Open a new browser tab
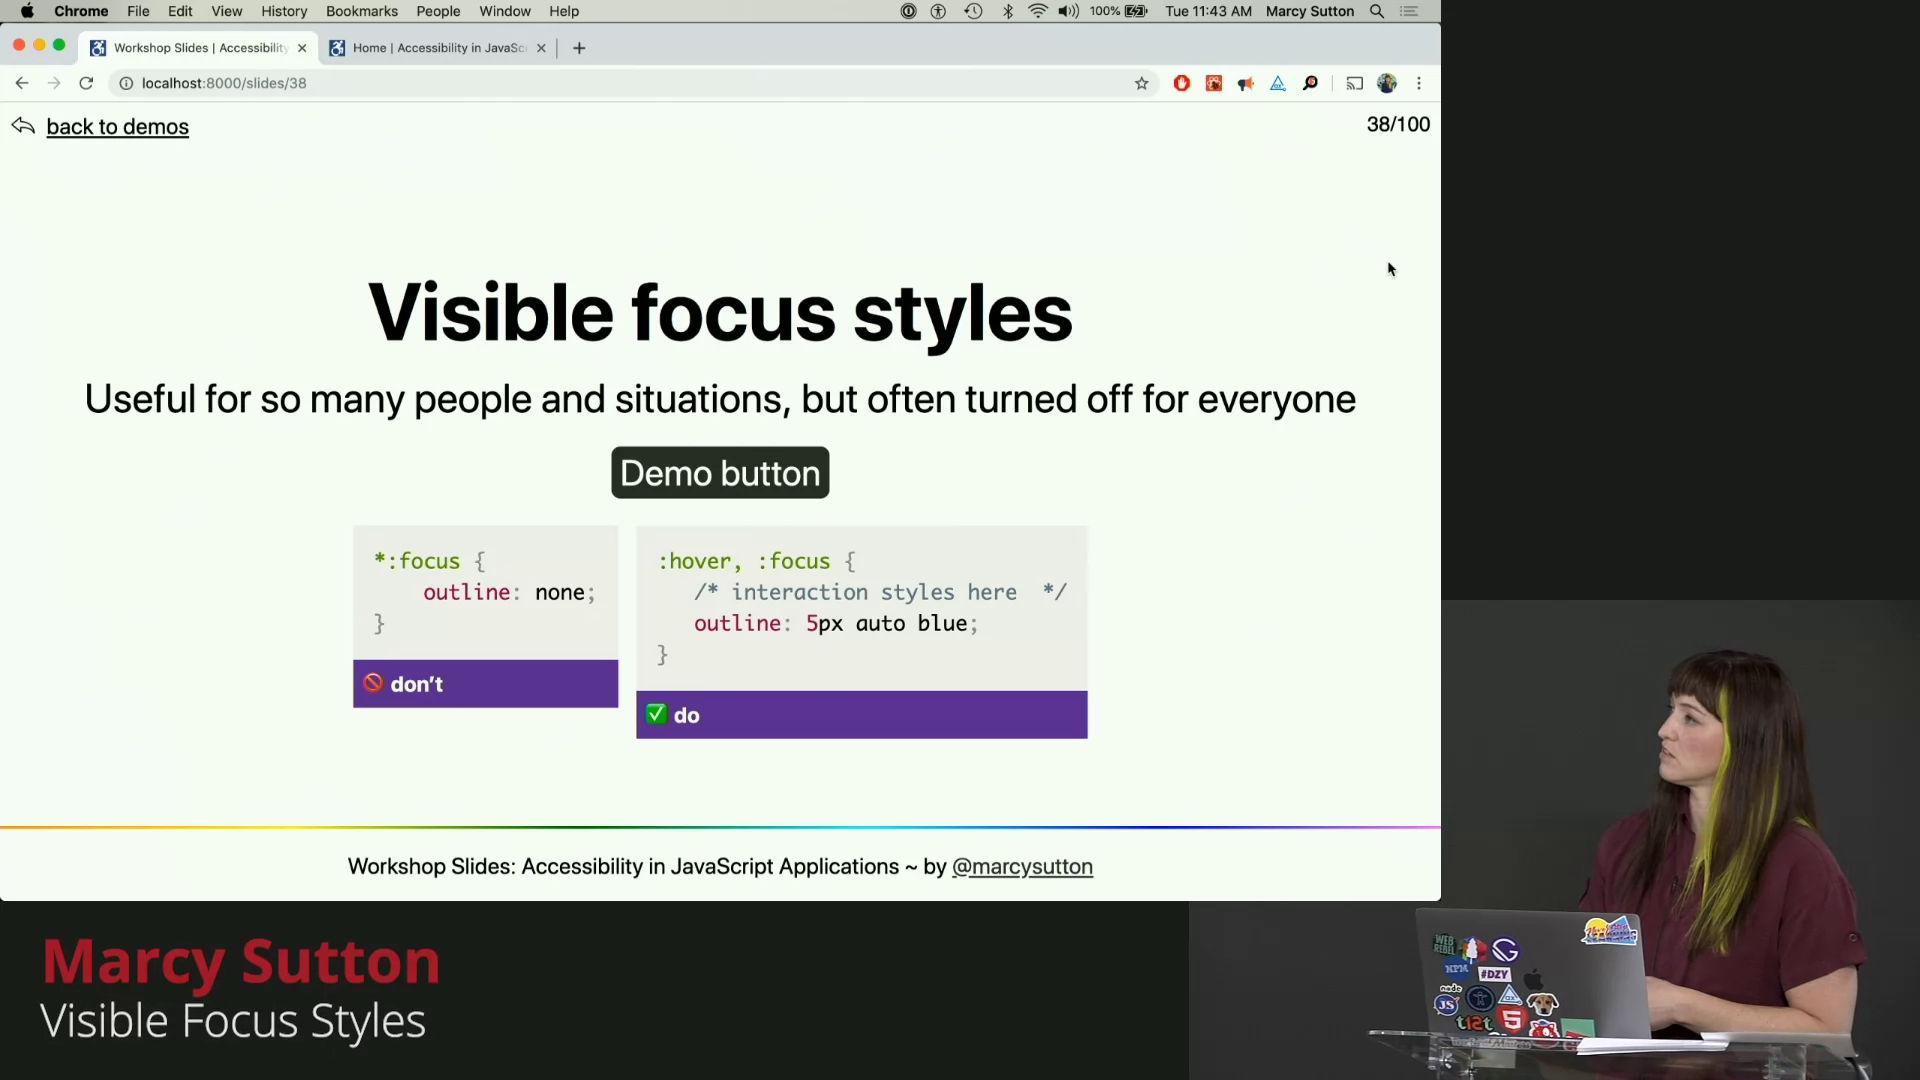Image resolution: width=1920 pixels, height=1080 pixels. coord(579,48)
